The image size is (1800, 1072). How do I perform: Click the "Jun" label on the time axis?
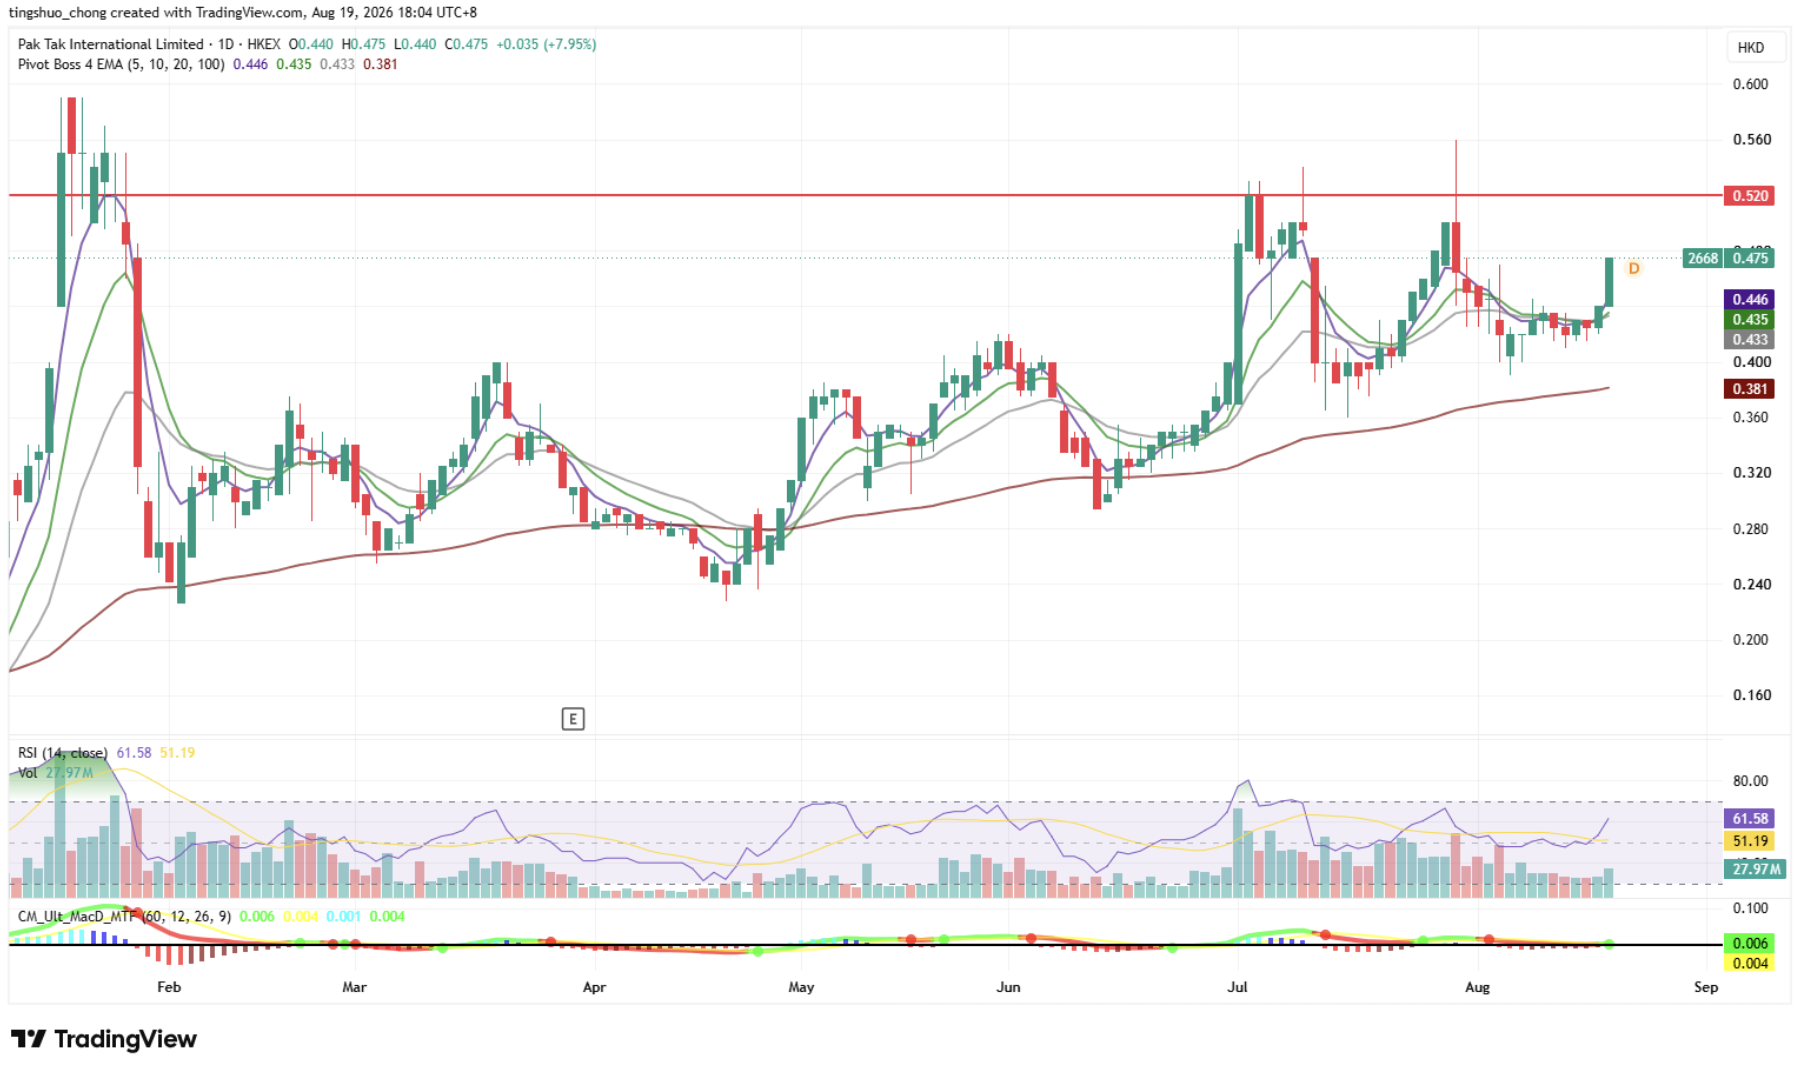pos(1008,987)
